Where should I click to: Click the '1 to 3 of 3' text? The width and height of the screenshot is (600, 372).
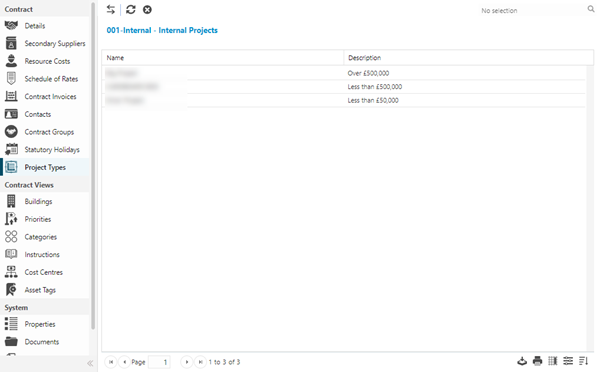click(x=224, y=362)
